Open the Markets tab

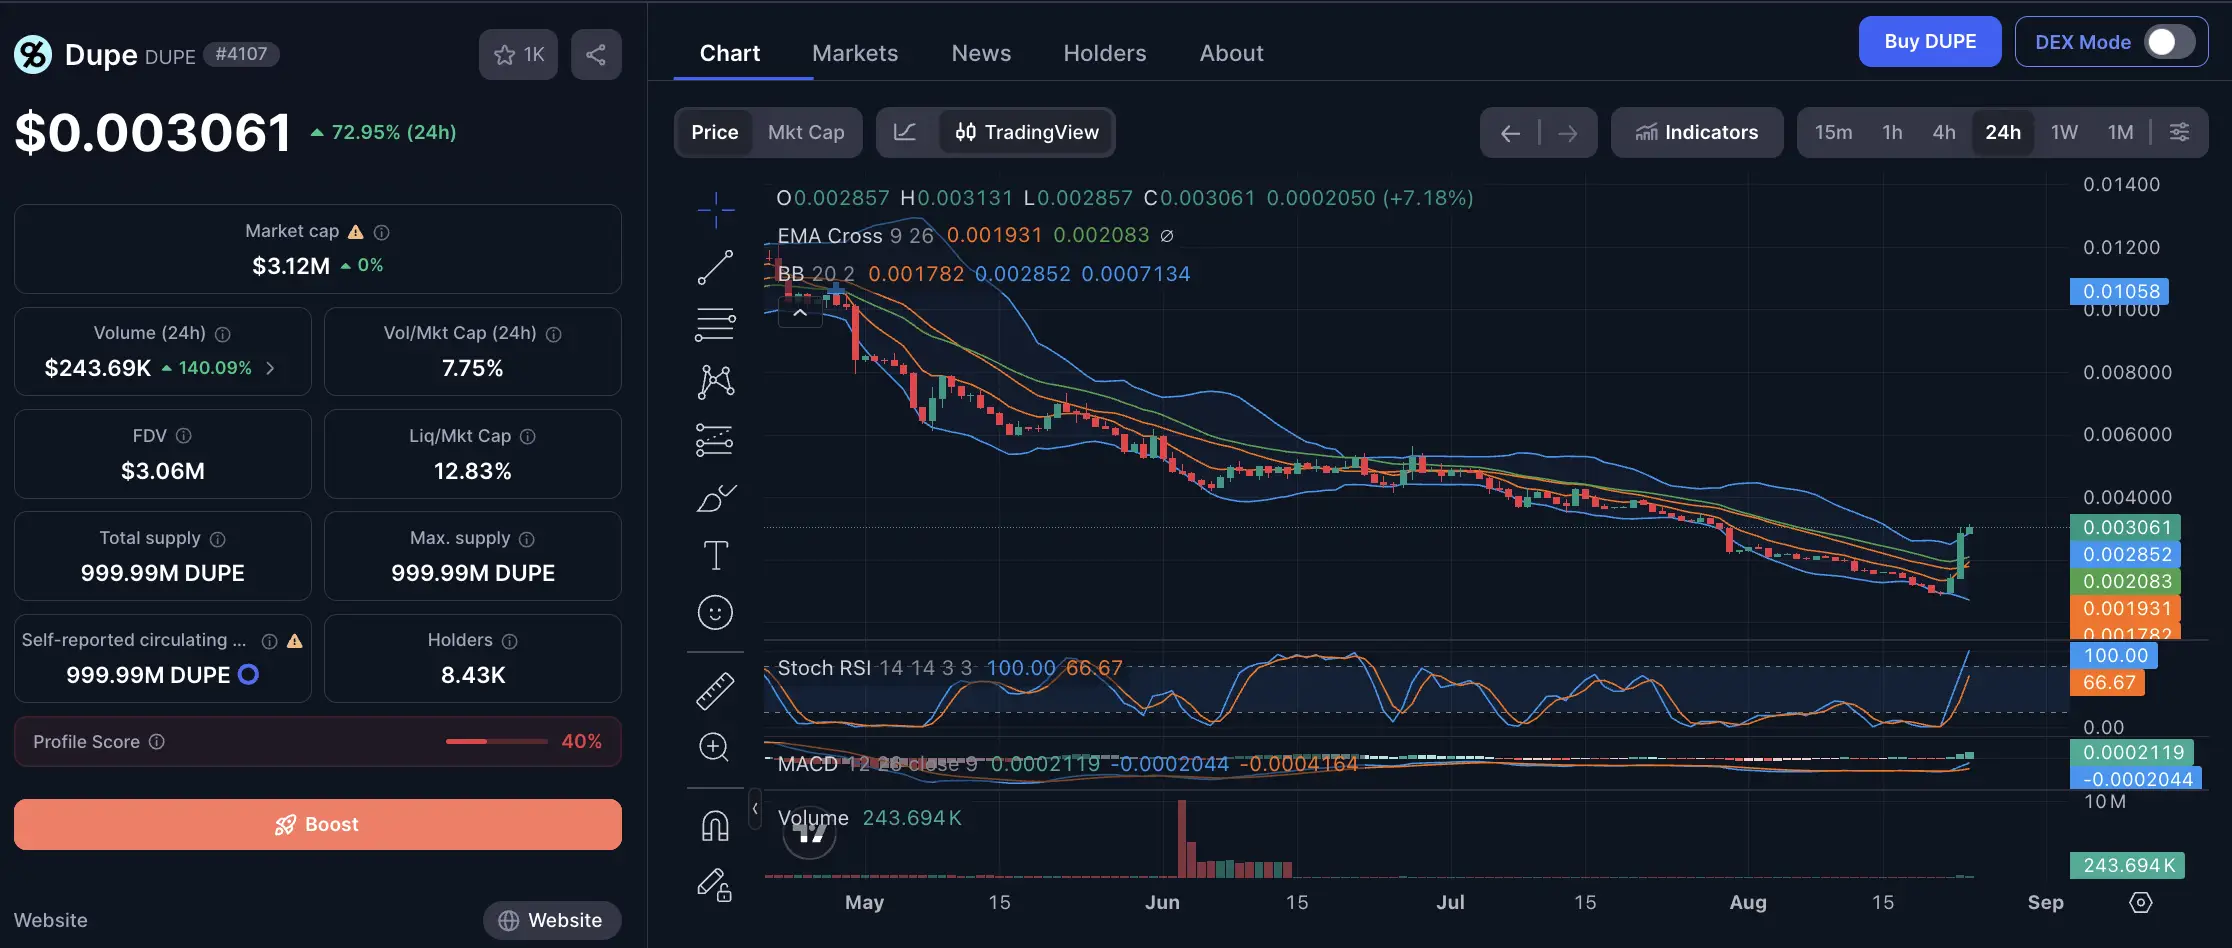[855, 53]
